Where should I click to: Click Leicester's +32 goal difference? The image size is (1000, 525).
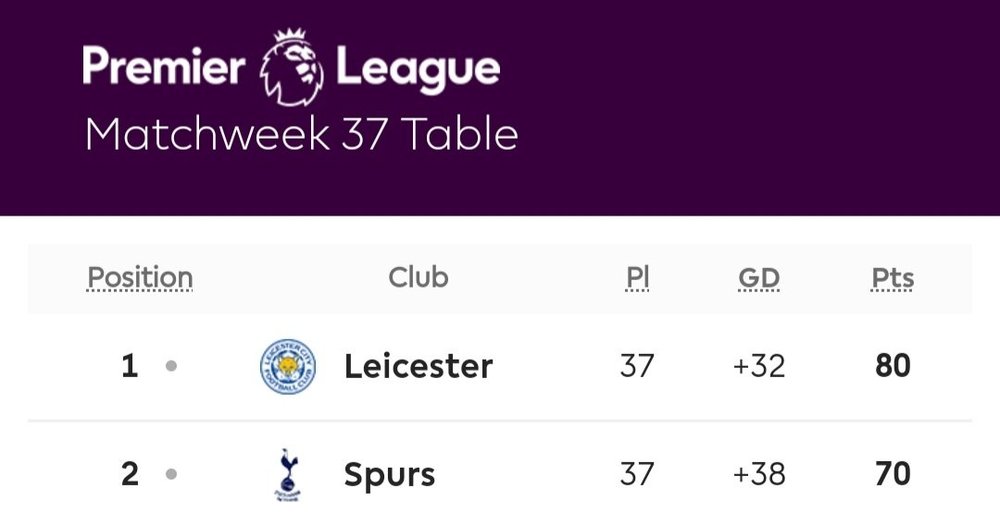click(759, 366)
